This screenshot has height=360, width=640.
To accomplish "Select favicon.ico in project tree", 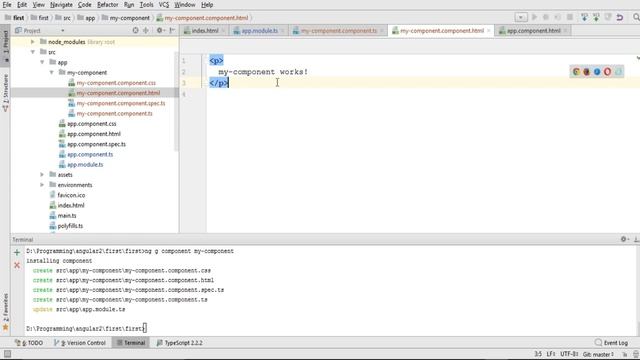I will point(71,195).
